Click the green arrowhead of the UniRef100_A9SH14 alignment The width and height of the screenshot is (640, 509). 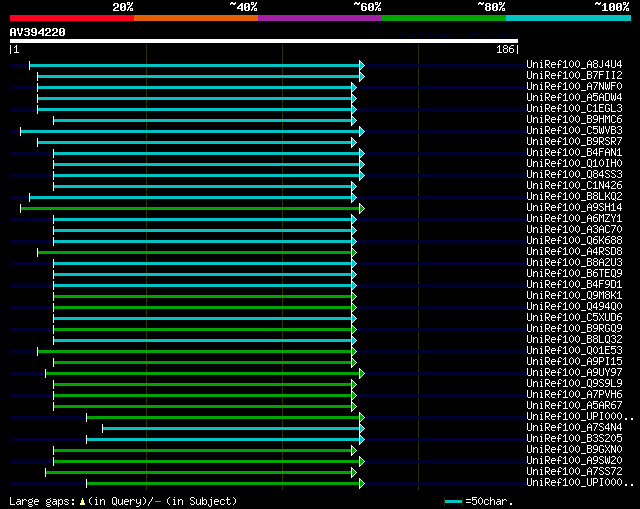[362, 209]
